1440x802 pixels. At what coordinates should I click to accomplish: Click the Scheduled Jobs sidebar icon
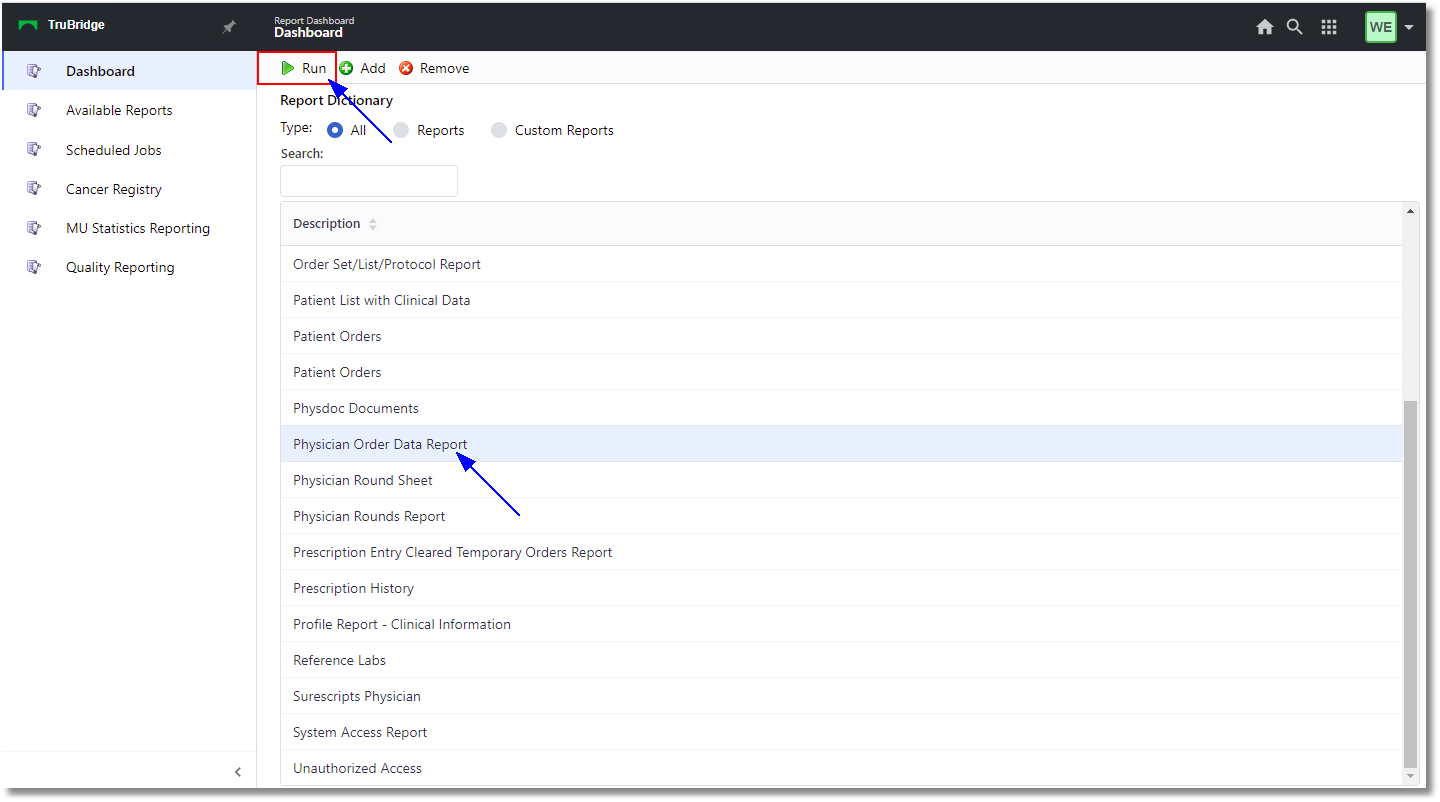click(34, 150)
